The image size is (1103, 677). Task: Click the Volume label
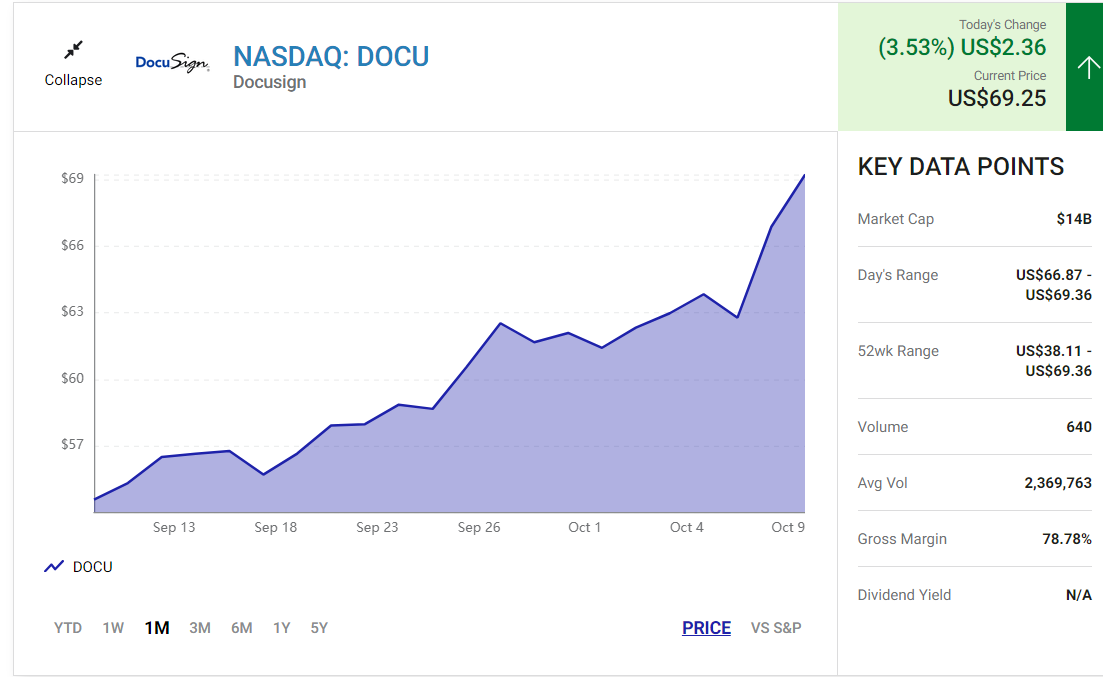tap(883, 427)
